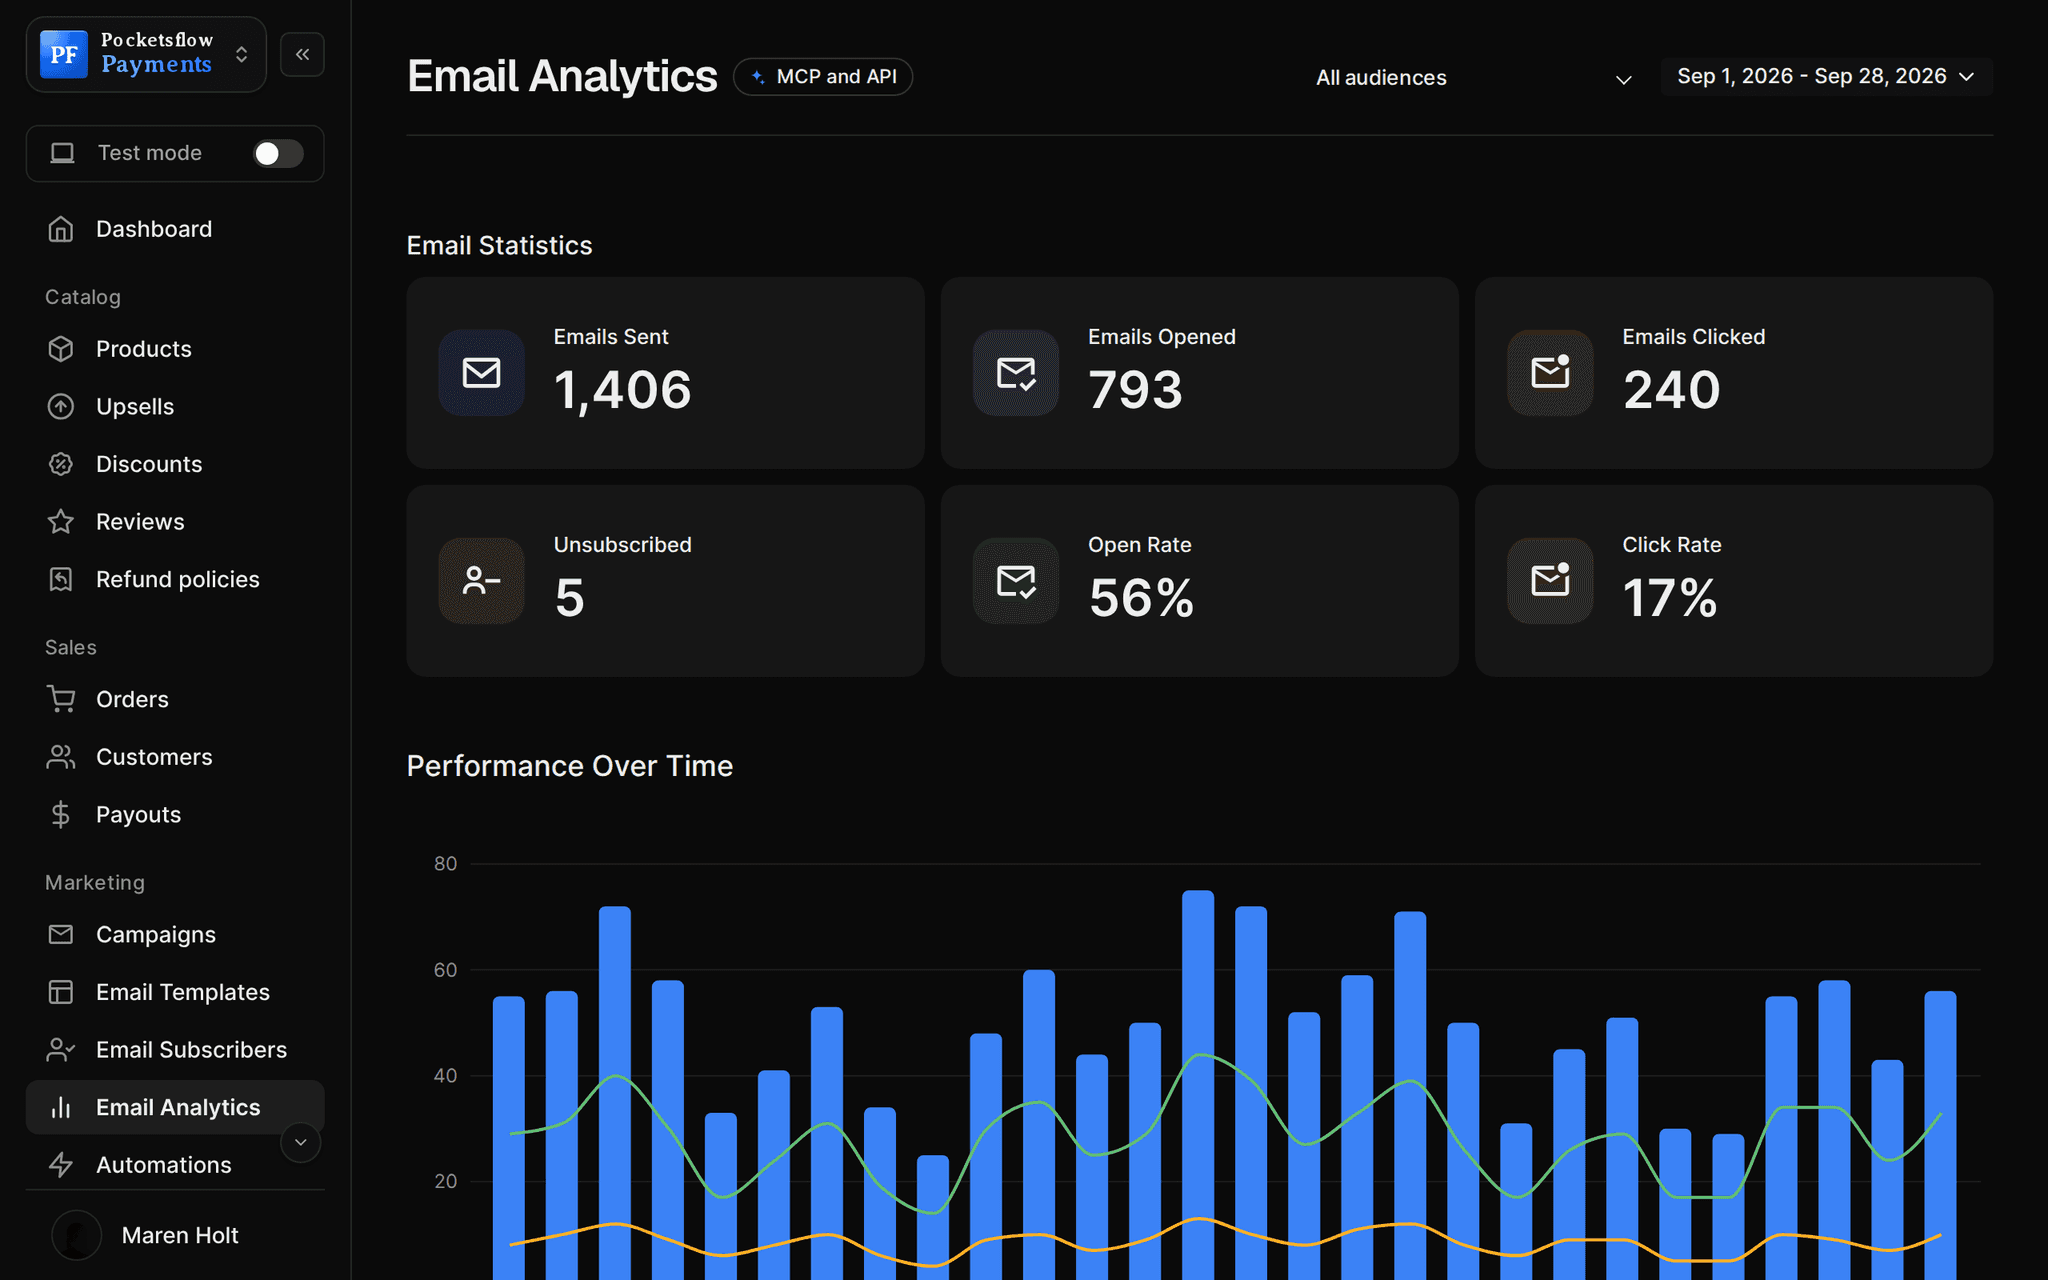
Task: Open the Refund policies page link
Action: (x=175, y=579)
